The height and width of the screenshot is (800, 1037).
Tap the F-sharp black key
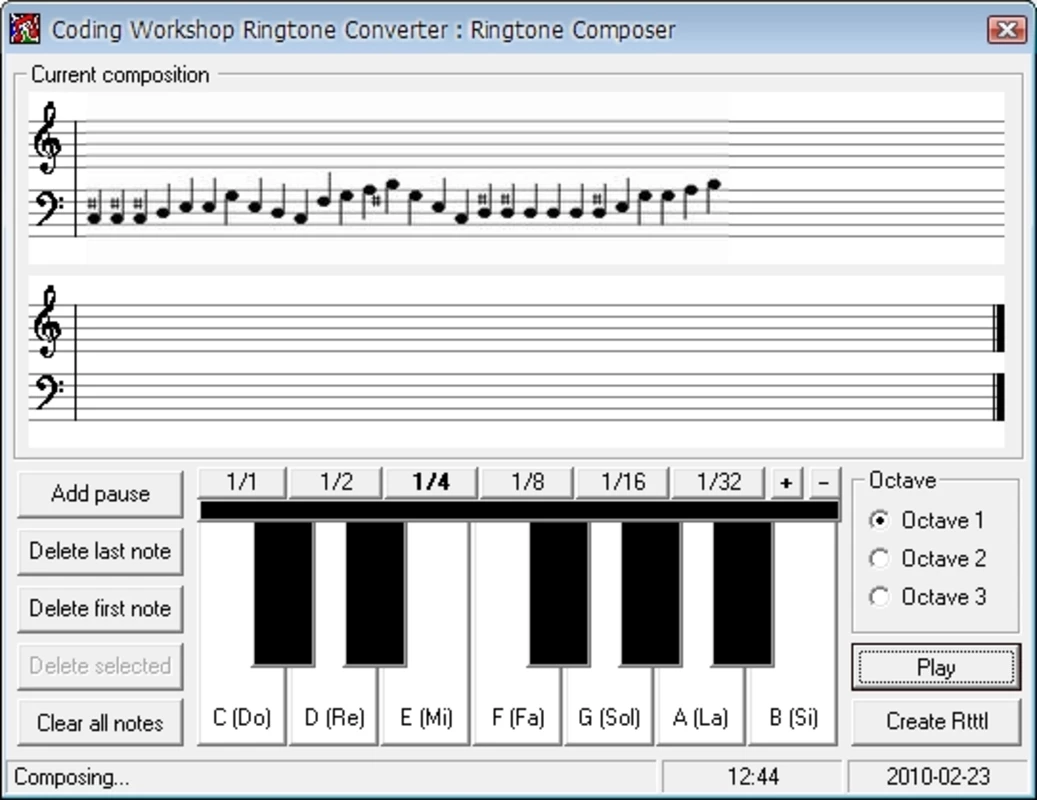(559, 593)
